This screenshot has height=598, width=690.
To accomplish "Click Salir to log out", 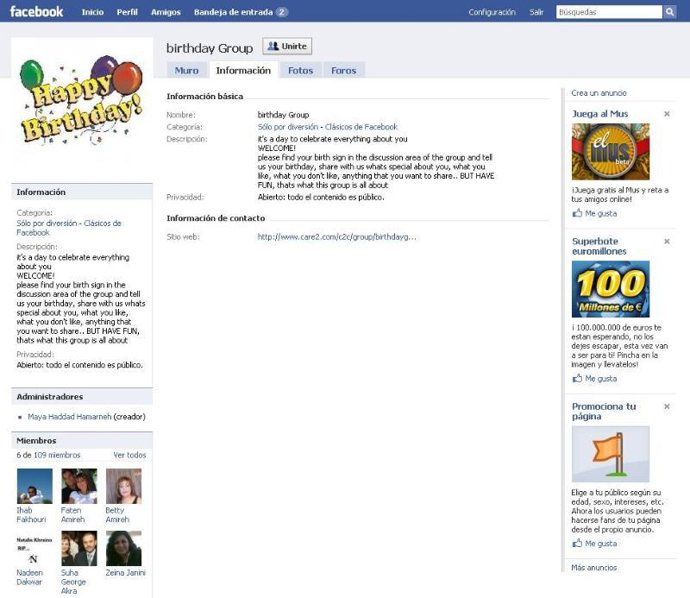I will click(x=536, y=12).
